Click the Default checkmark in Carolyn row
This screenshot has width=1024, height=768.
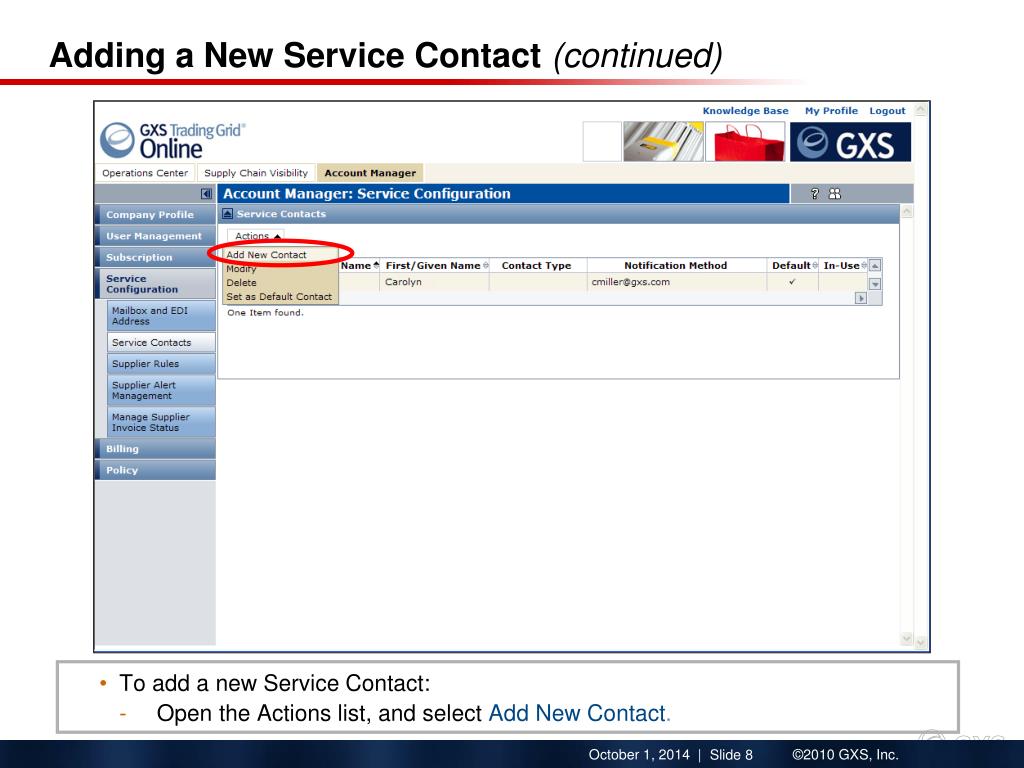point(792,281)
